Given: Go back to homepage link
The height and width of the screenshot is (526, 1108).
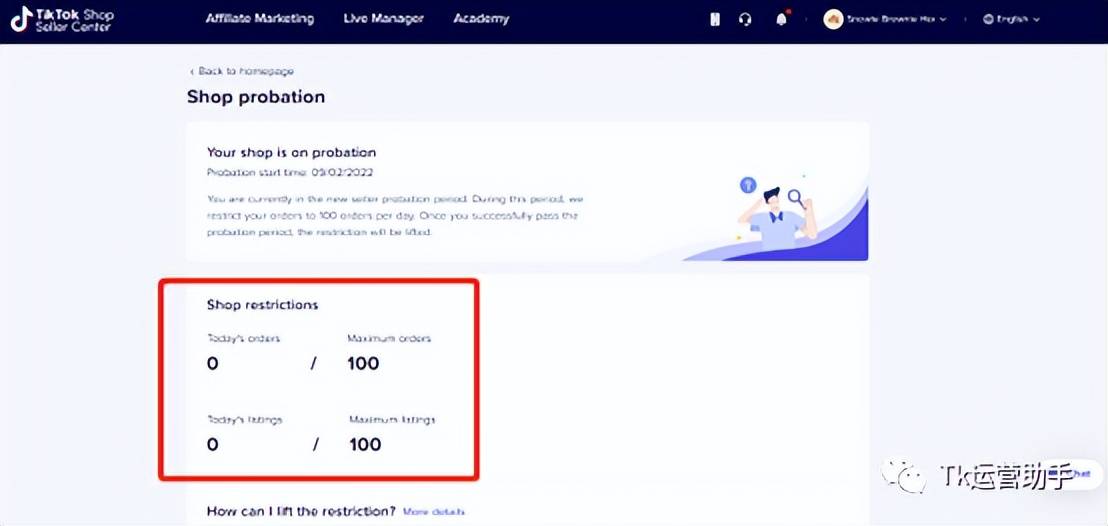Looking at the screenshot, I should 241,71.
